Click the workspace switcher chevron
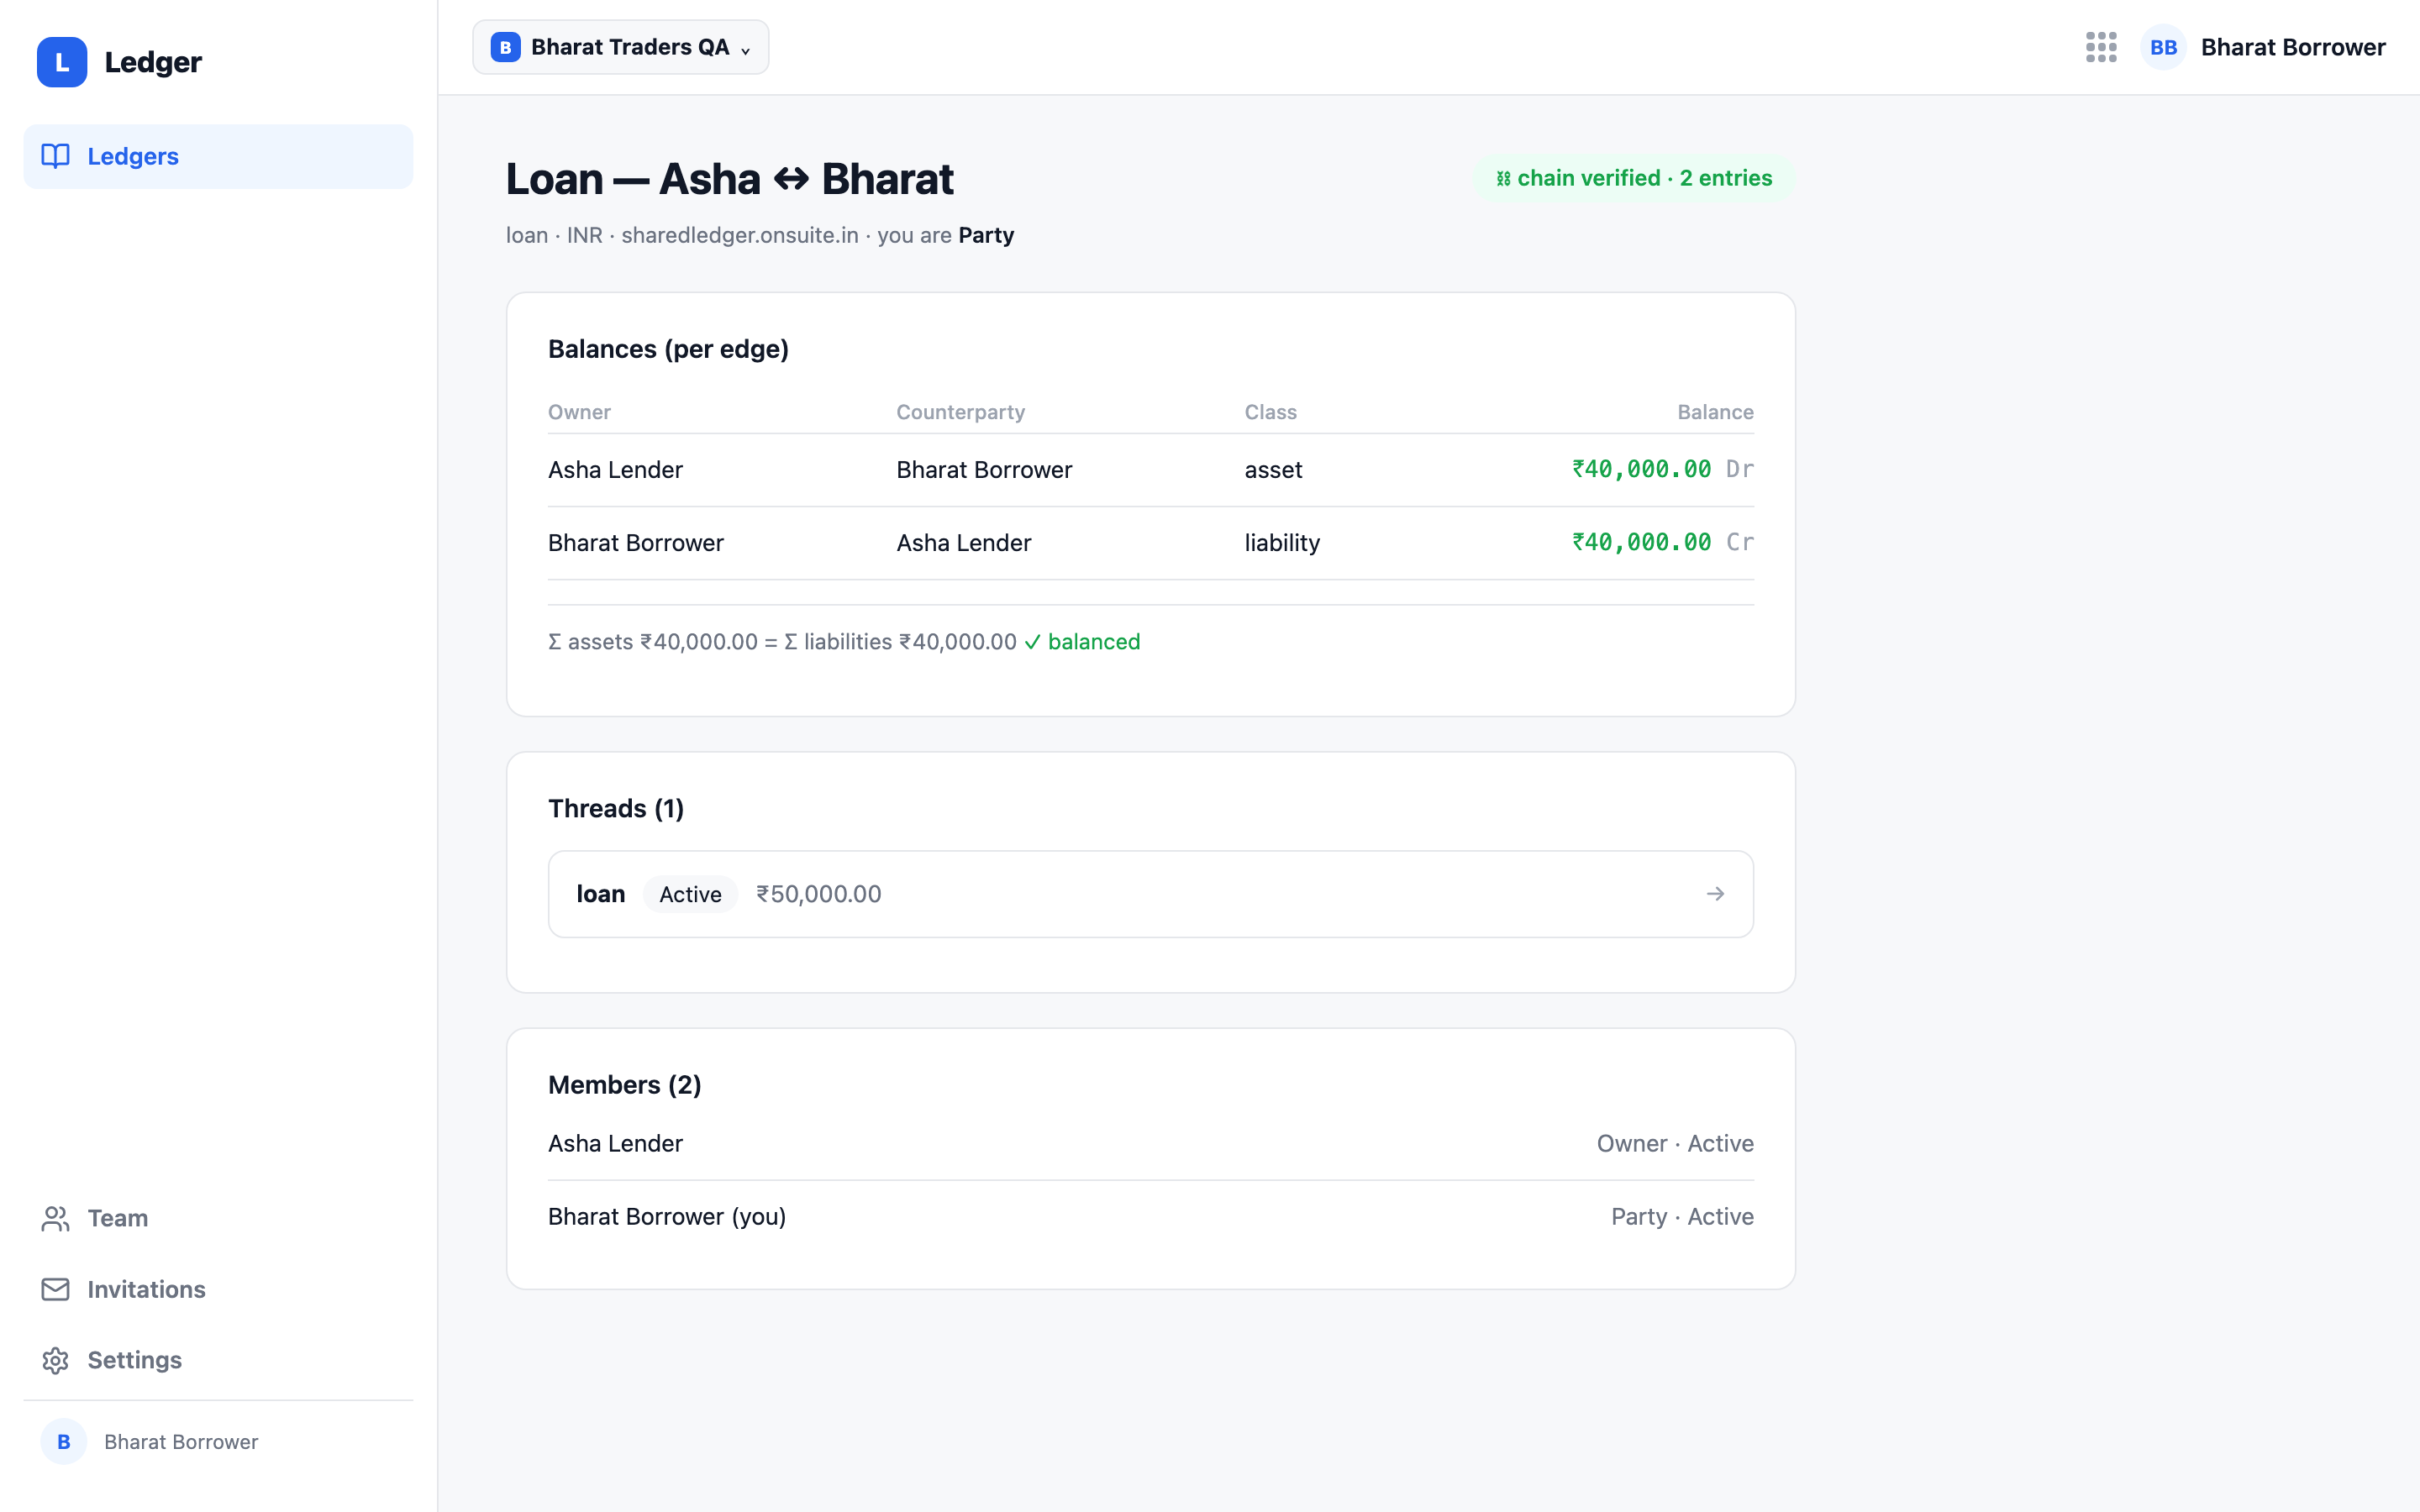2420x1512 pixels. coord(745,50)
